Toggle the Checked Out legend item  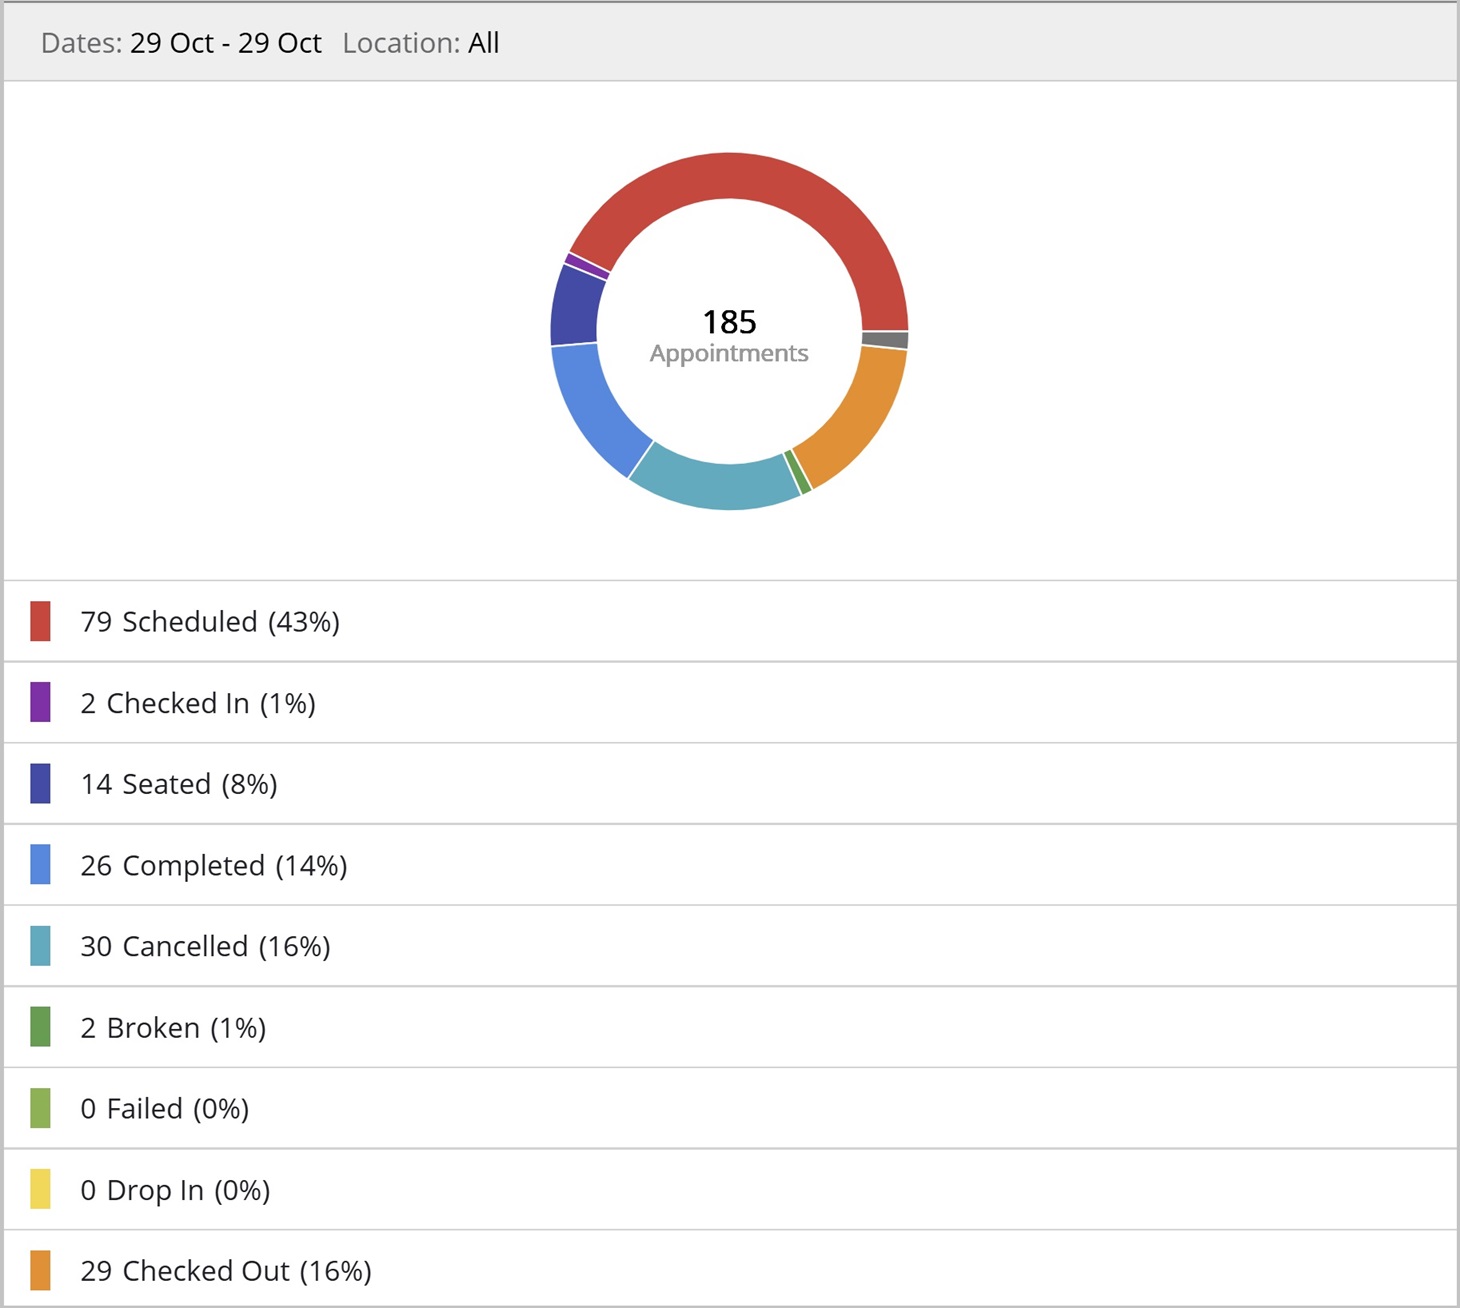point(225,1270)
